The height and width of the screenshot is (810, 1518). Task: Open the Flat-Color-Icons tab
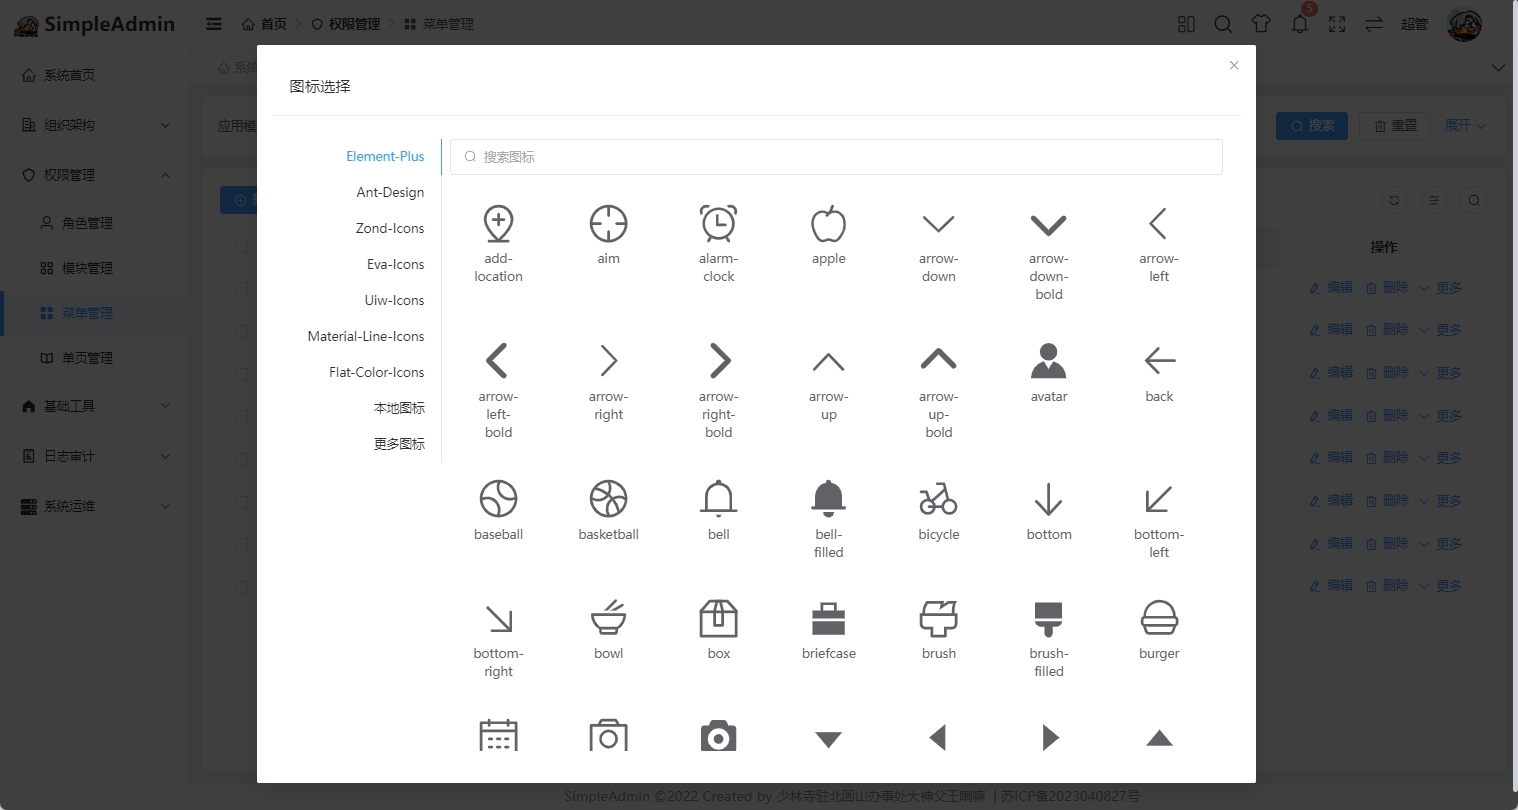tap(376, 372)
